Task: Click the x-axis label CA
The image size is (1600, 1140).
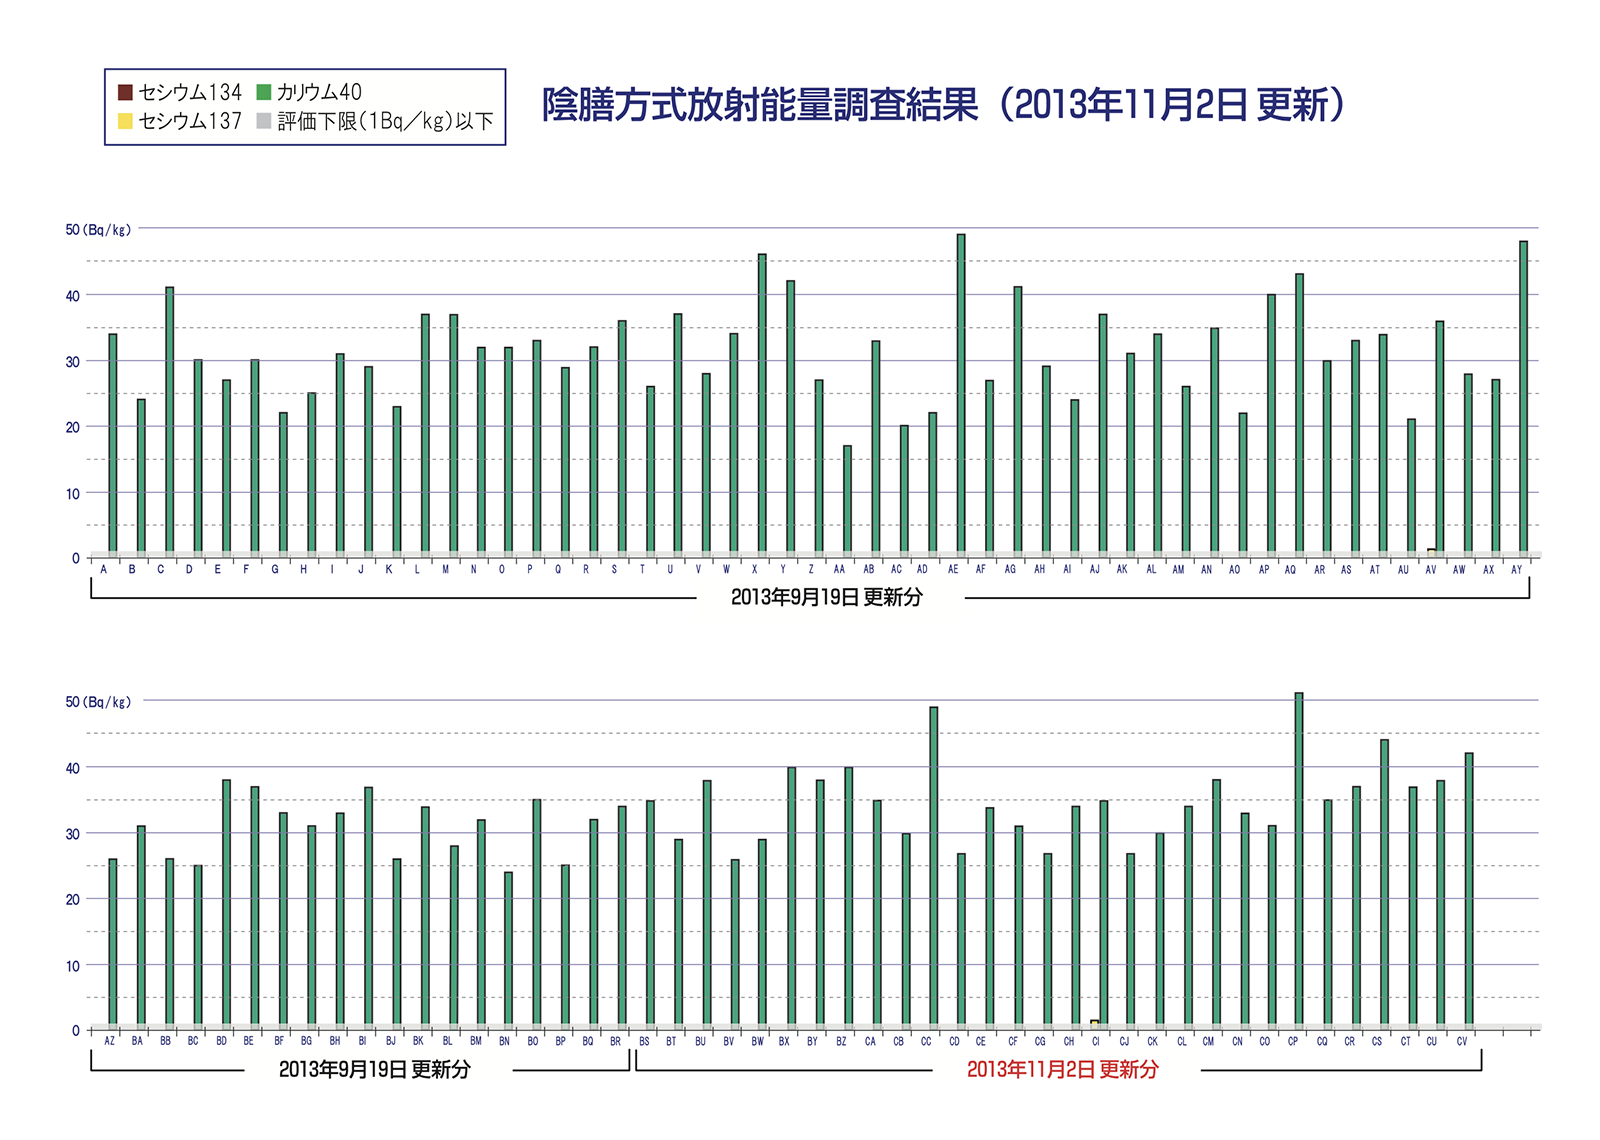Action: [x=870, y=1041]
